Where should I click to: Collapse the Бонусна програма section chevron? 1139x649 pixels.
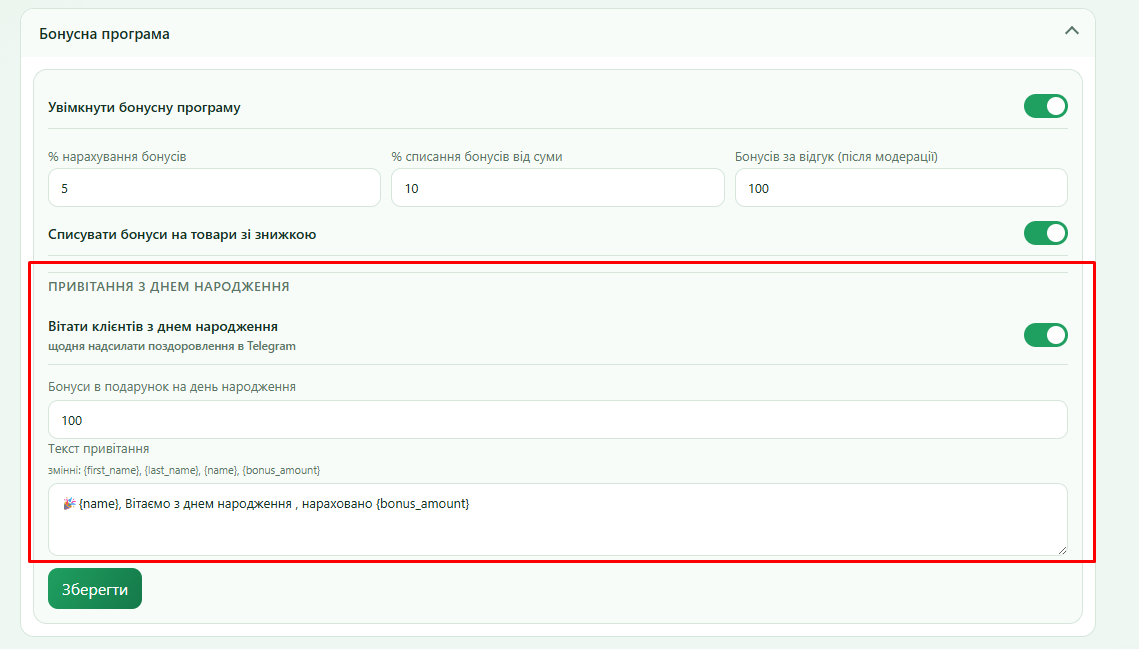coord(1071,31)
